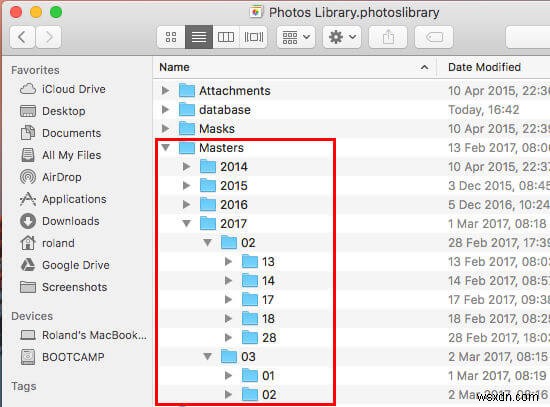Expand the 2016 folder
550x407 pixels.
tap(187, 204)
